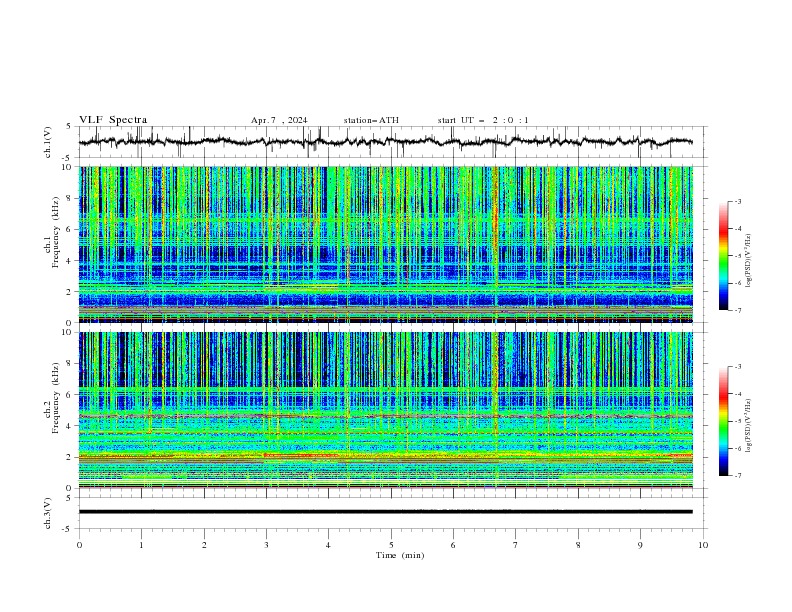
Task: Click the "-7" tick on the upper color bar
Action: click(738, 310)
